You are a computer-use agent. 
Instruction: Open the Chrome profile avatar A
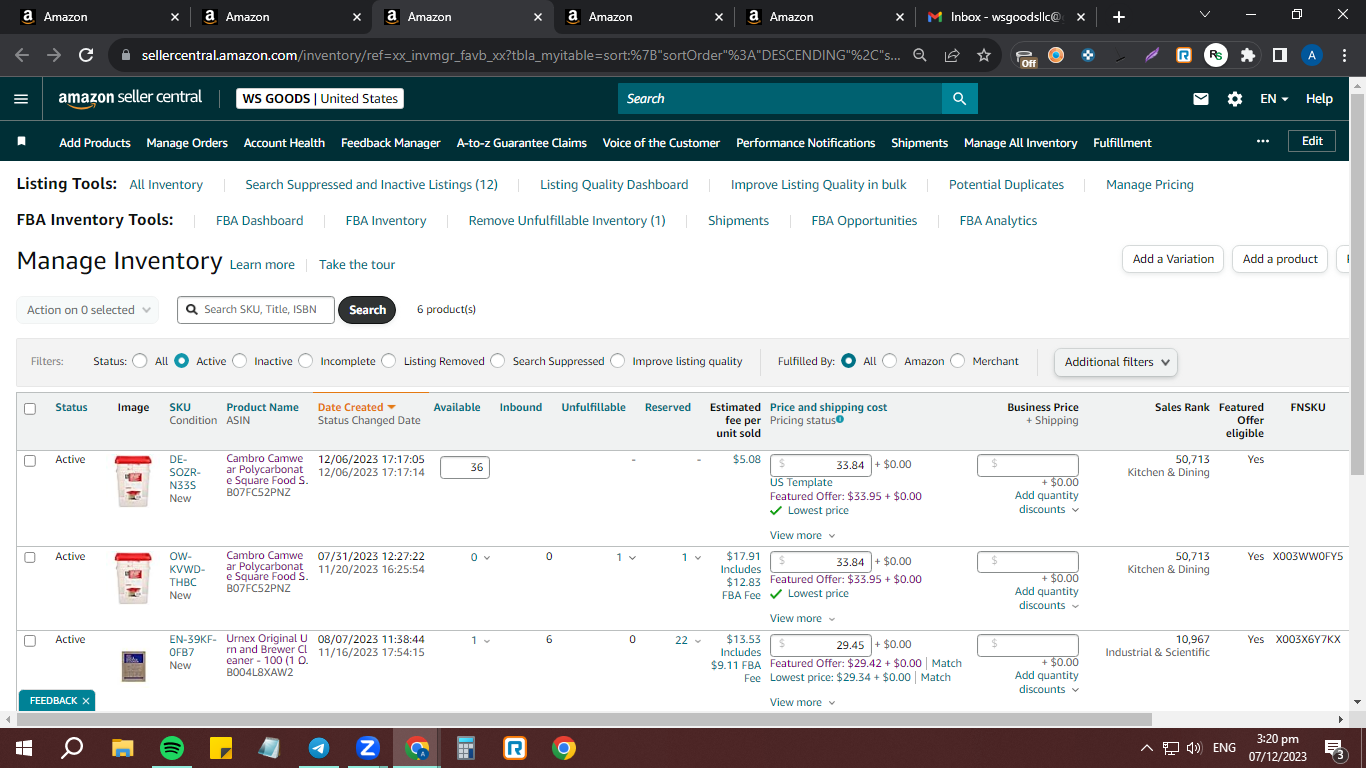coord(1312,55)
